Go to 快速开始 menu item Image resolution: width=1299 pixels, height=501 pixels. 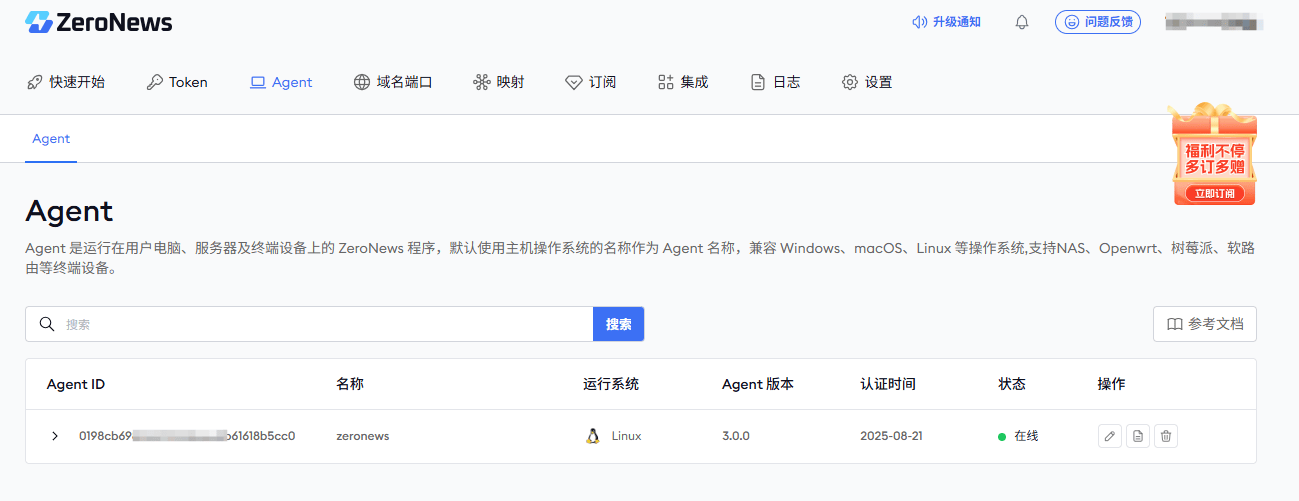point(66,82)
